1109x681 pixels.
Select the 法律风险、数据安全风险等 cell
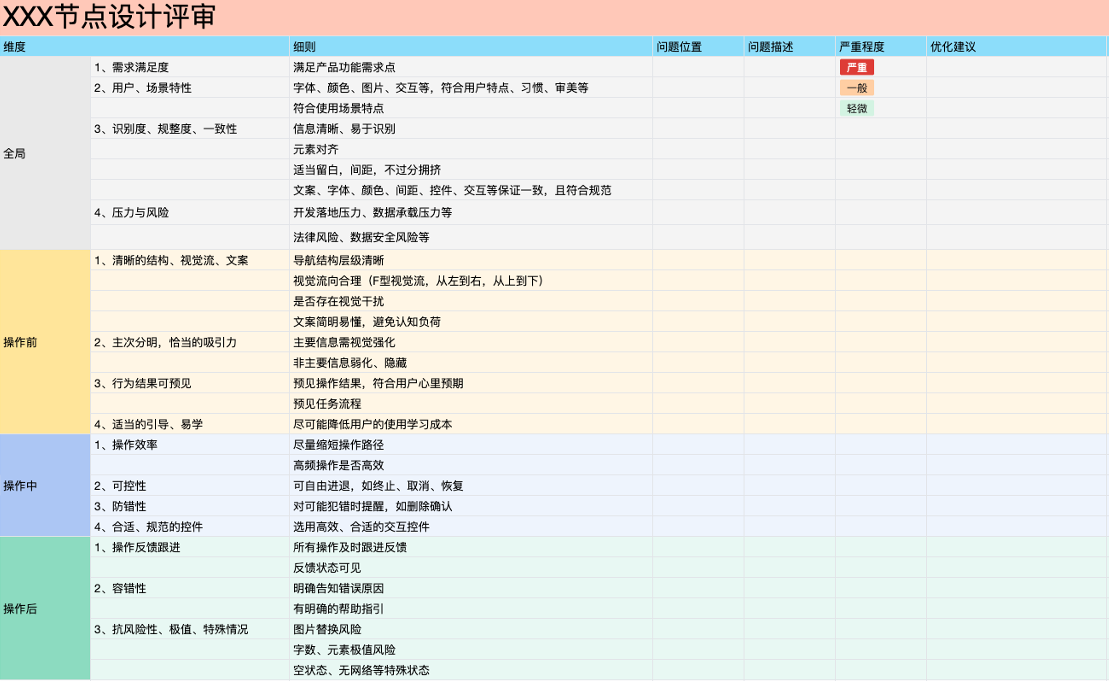[471, 237]
